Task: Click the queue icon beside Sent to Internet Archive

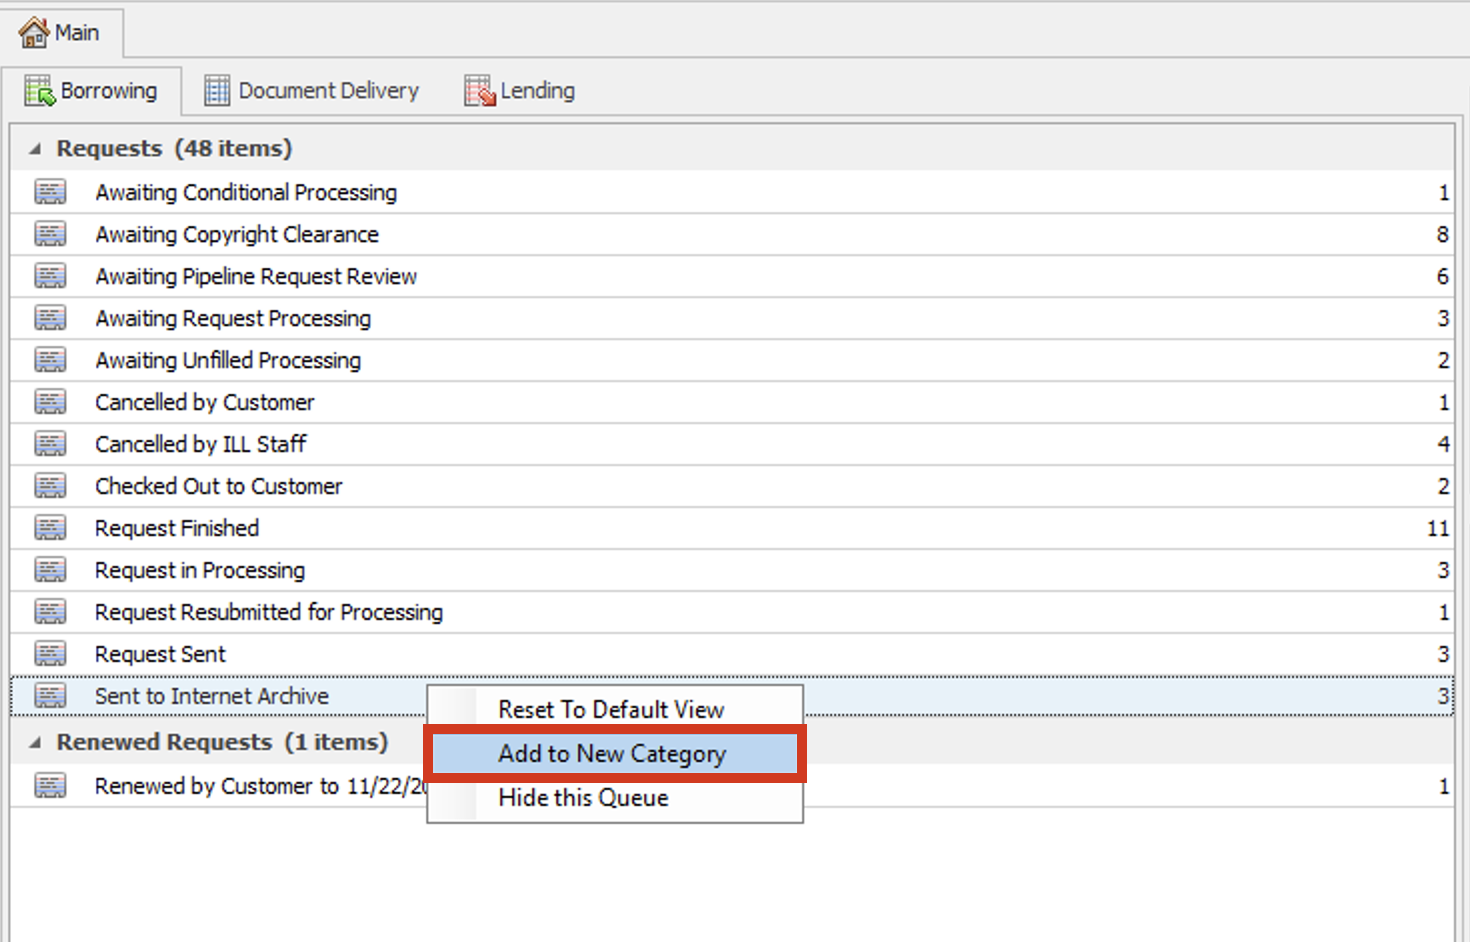Action: [50, 695]
